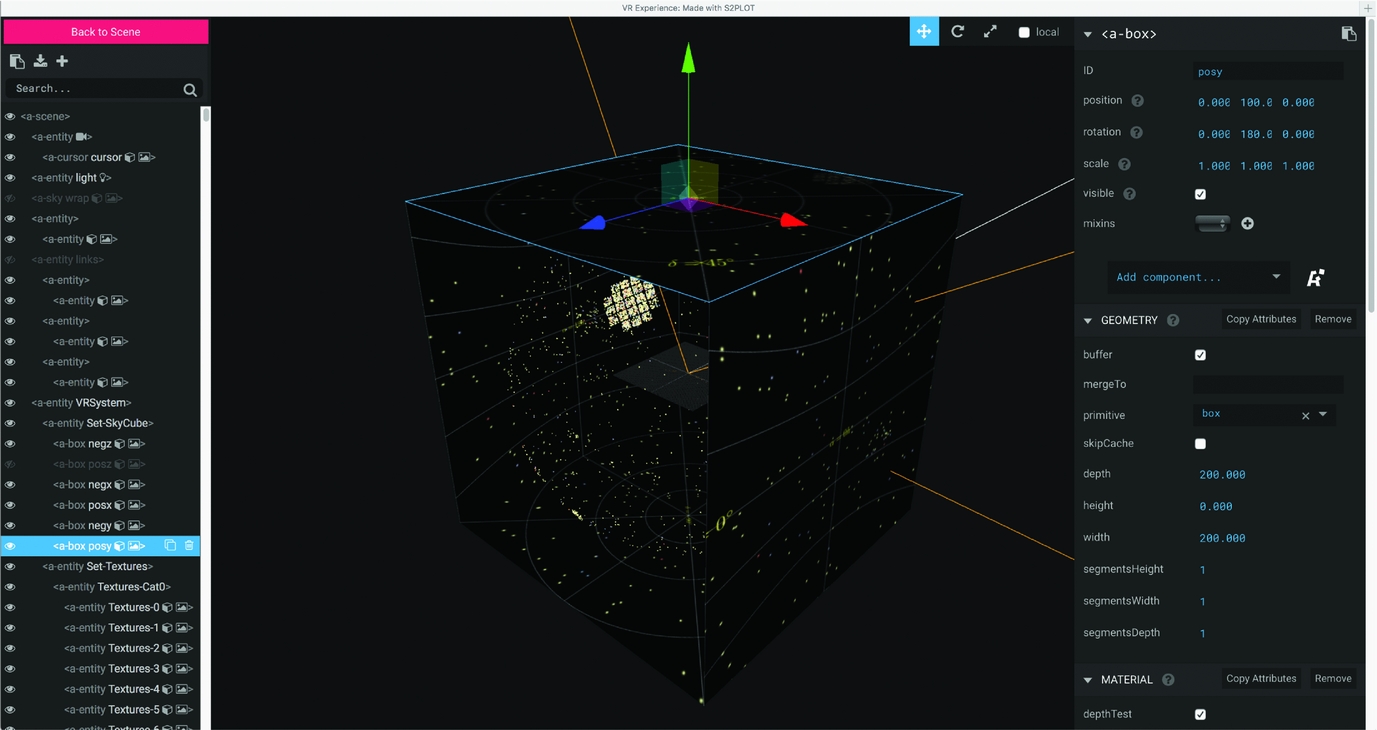Toggle the skipCache checkbox
The image size is (1377, 730).
click(x=1200, y=444)
